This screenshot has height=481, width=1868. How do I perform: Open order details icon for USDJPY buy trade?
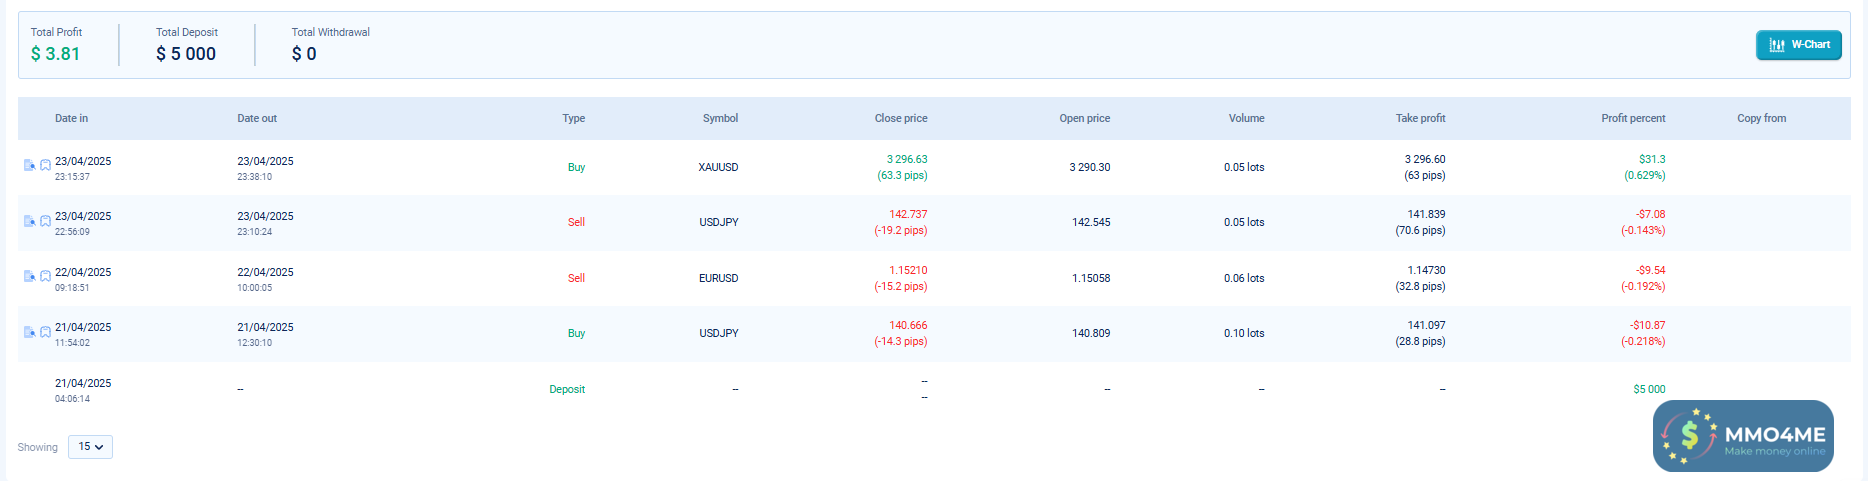point(29,332)
